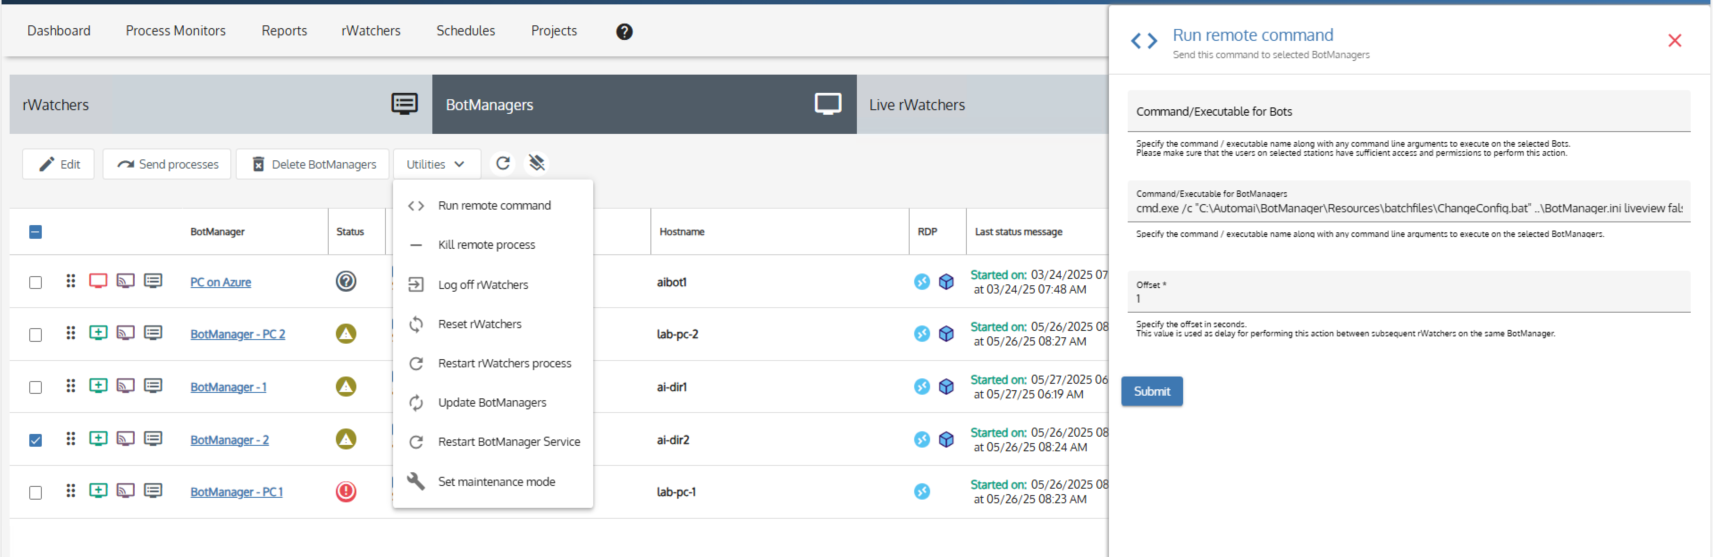
Task: Open the PC on Azure link
Action: [220, 282]
